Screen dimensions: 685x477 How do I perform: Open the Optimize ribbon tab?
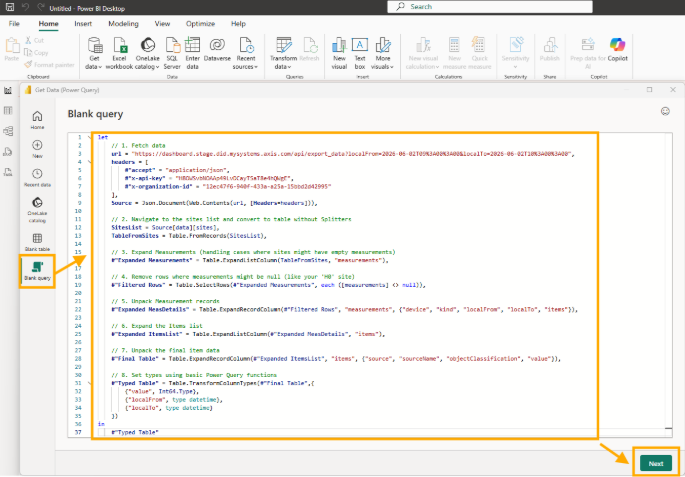(x=200, y=24)
